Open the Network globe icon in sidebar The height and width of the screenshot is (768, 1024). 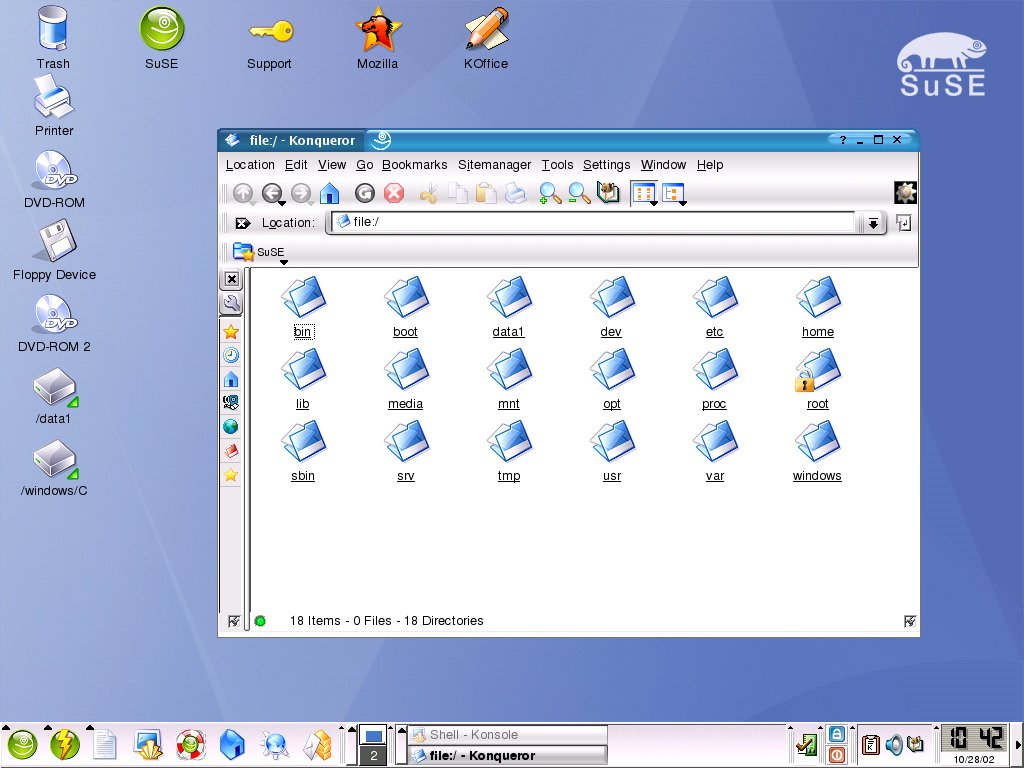[x=231, y=427]
